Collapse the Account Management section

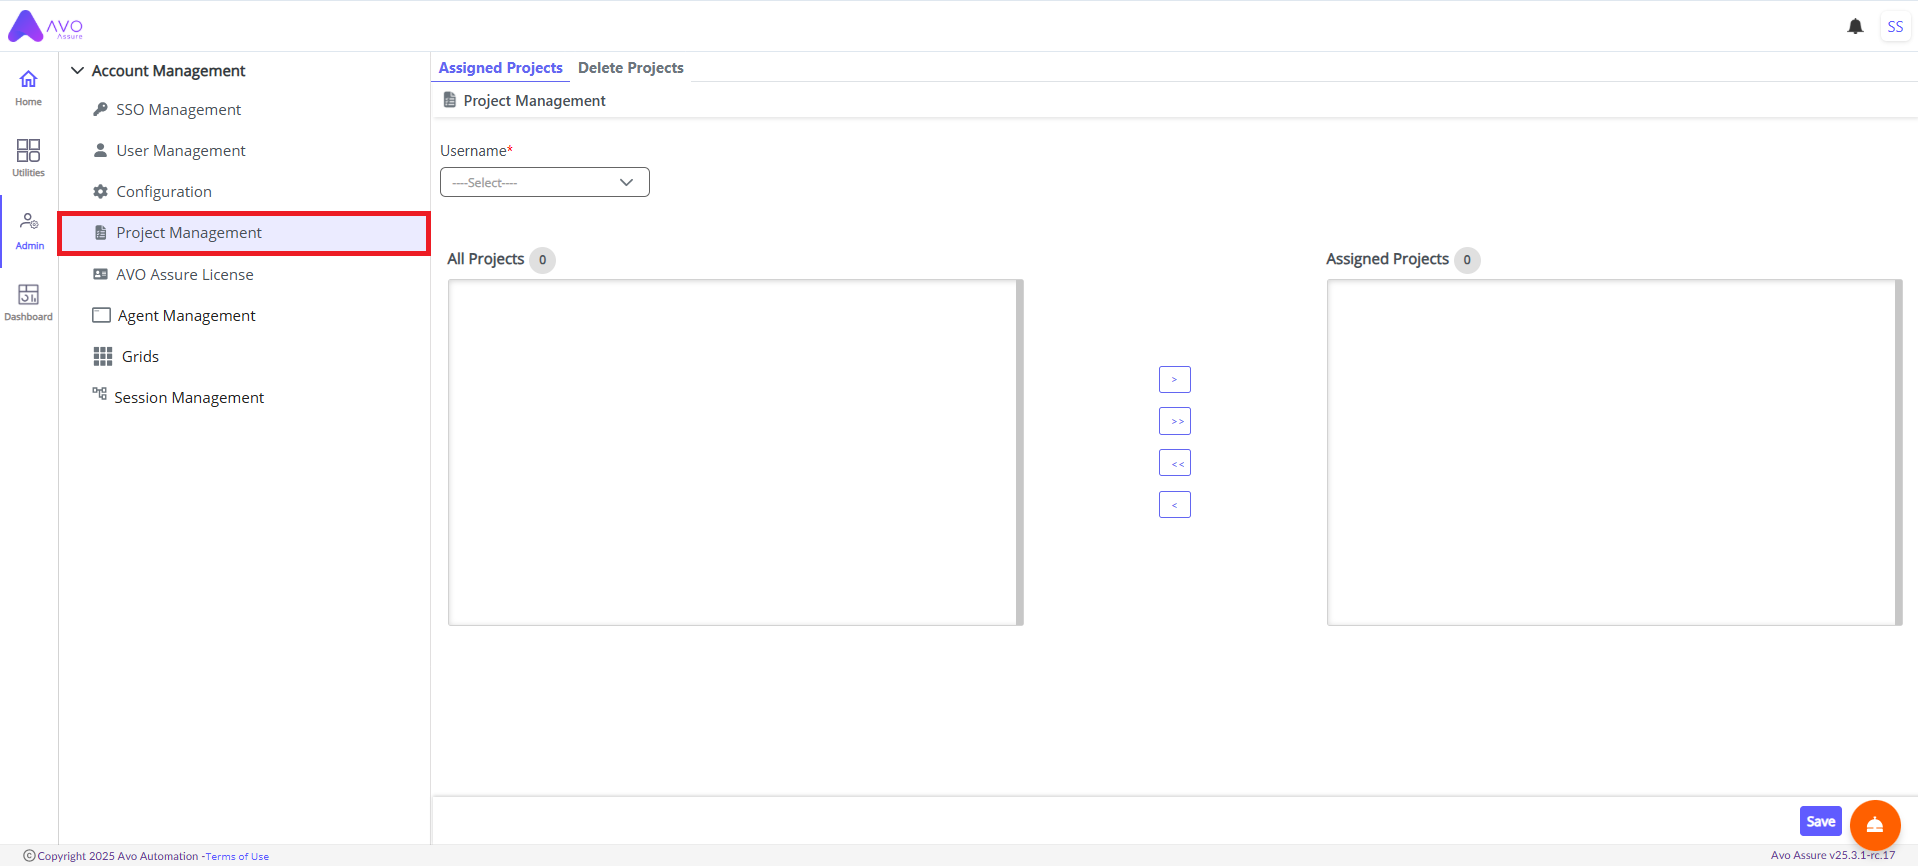[78, 71]
